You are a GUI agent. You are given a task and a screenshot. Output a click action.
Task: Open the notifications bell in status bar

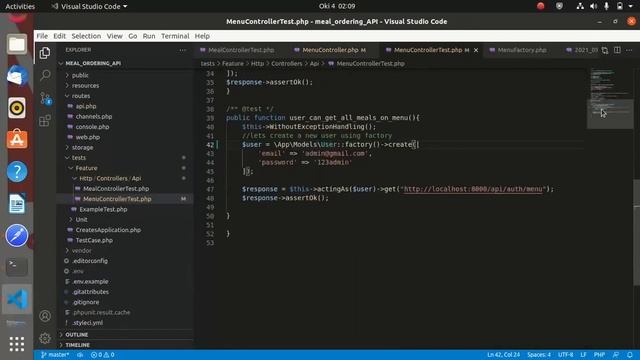pos(630,355)
